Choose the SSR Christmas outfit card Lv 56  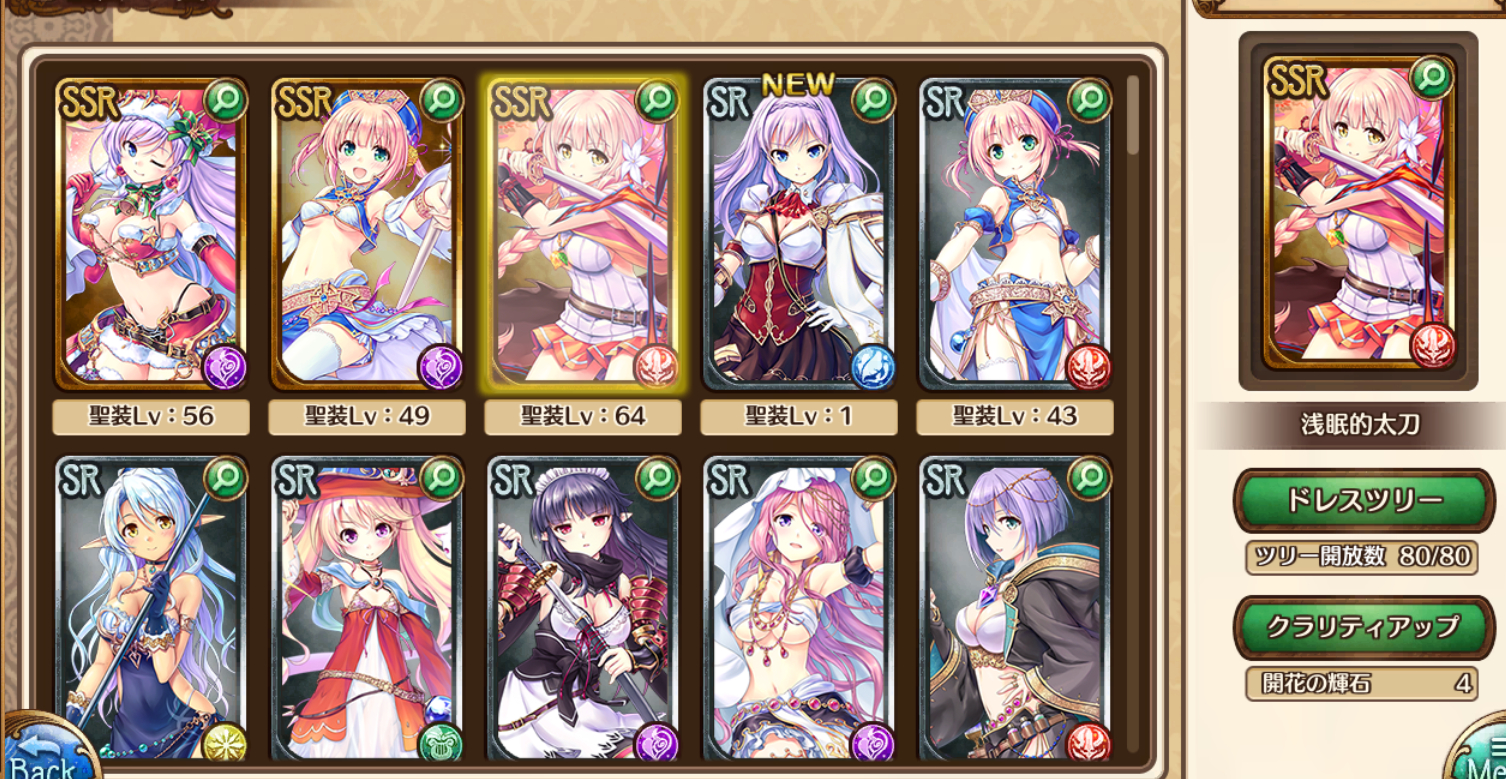pyautogui.click(x=151, y=234)
